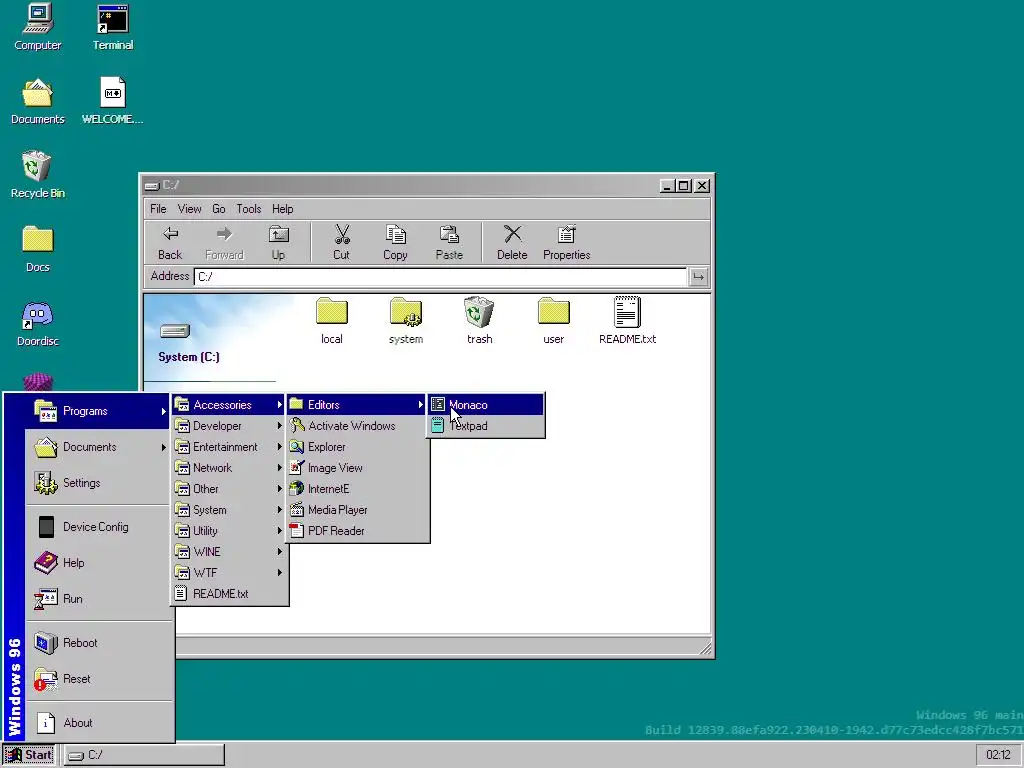The image size is (1024, 768).
Task: Expand the WTF program group
Action: tap(229, 573)
